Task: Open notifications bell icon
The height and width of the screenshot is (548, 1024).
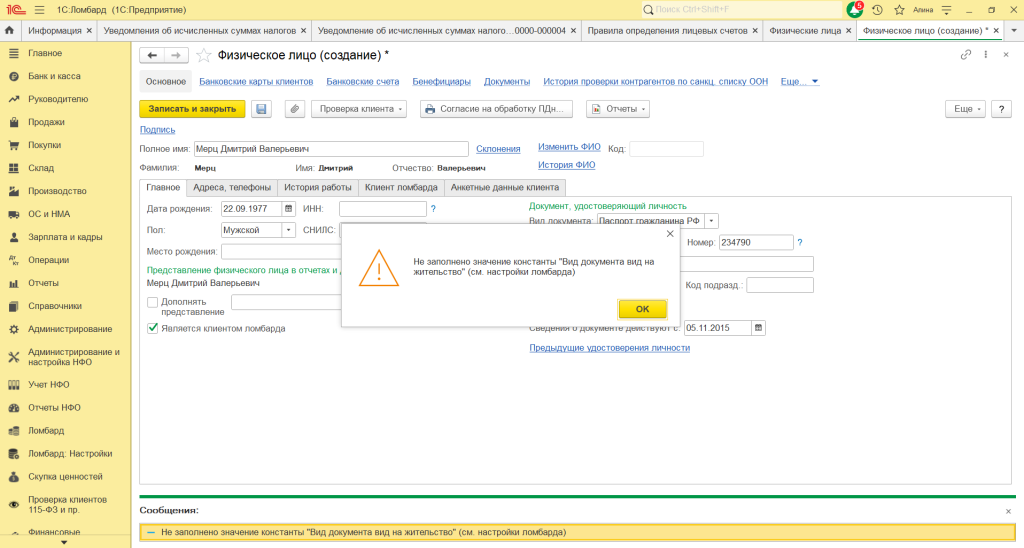Action: click(854, 9)
